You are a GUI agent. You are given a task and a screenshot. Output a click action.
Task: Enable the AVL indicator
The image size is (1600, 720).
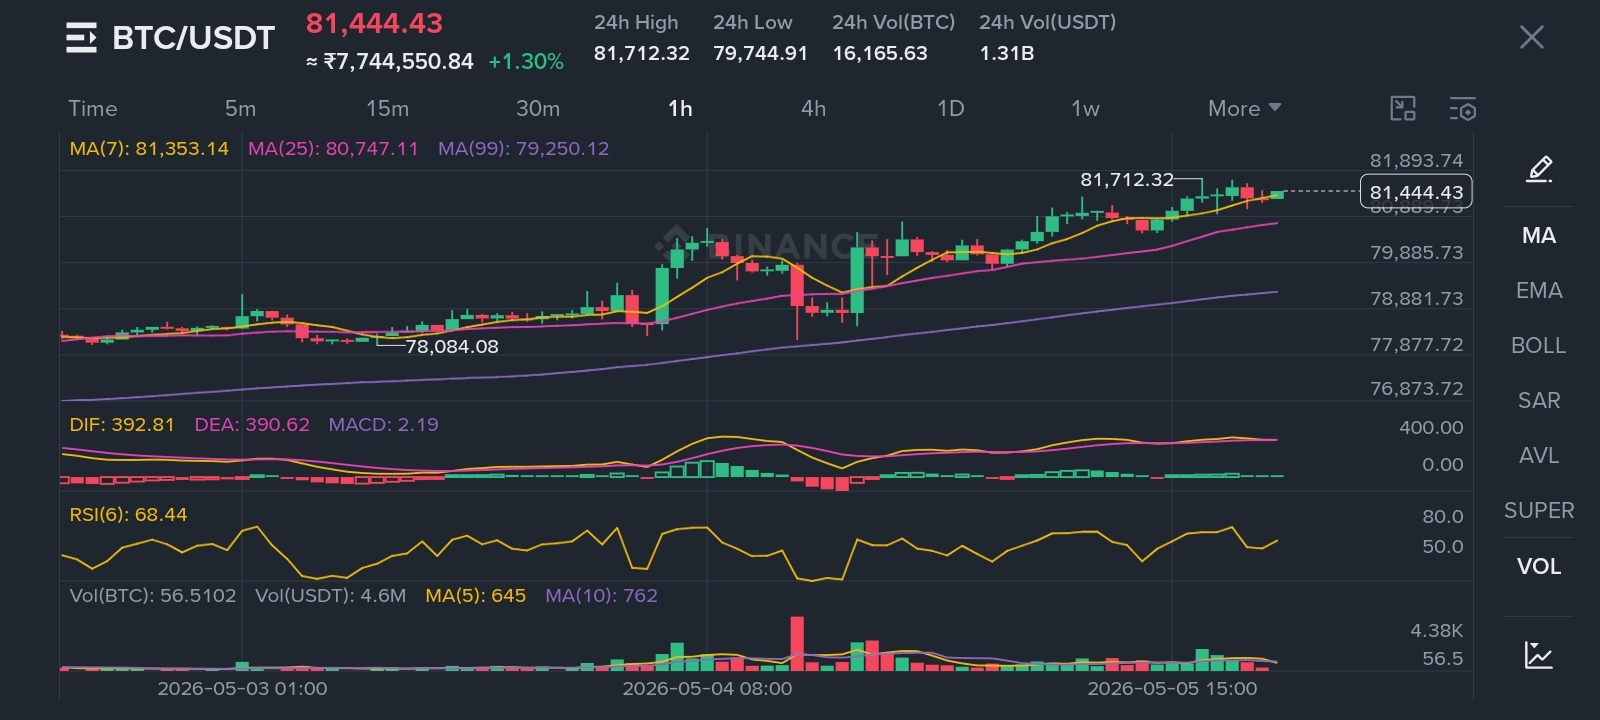[1539, 455]
